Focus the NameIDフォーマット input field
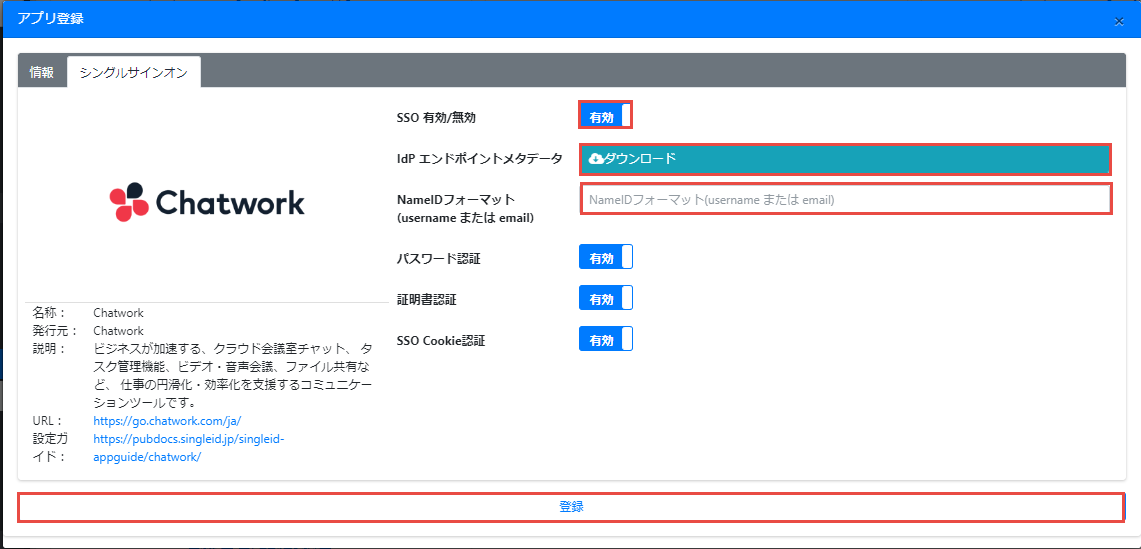This screenshot has height=549, width=1141. click(x=845, y=199)
